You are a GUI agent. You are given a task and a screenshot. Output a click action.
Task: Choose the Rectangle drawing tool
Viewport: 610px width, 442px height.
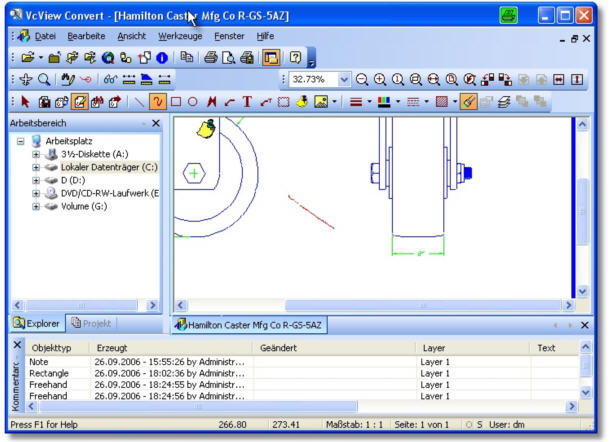pos(176,102)
